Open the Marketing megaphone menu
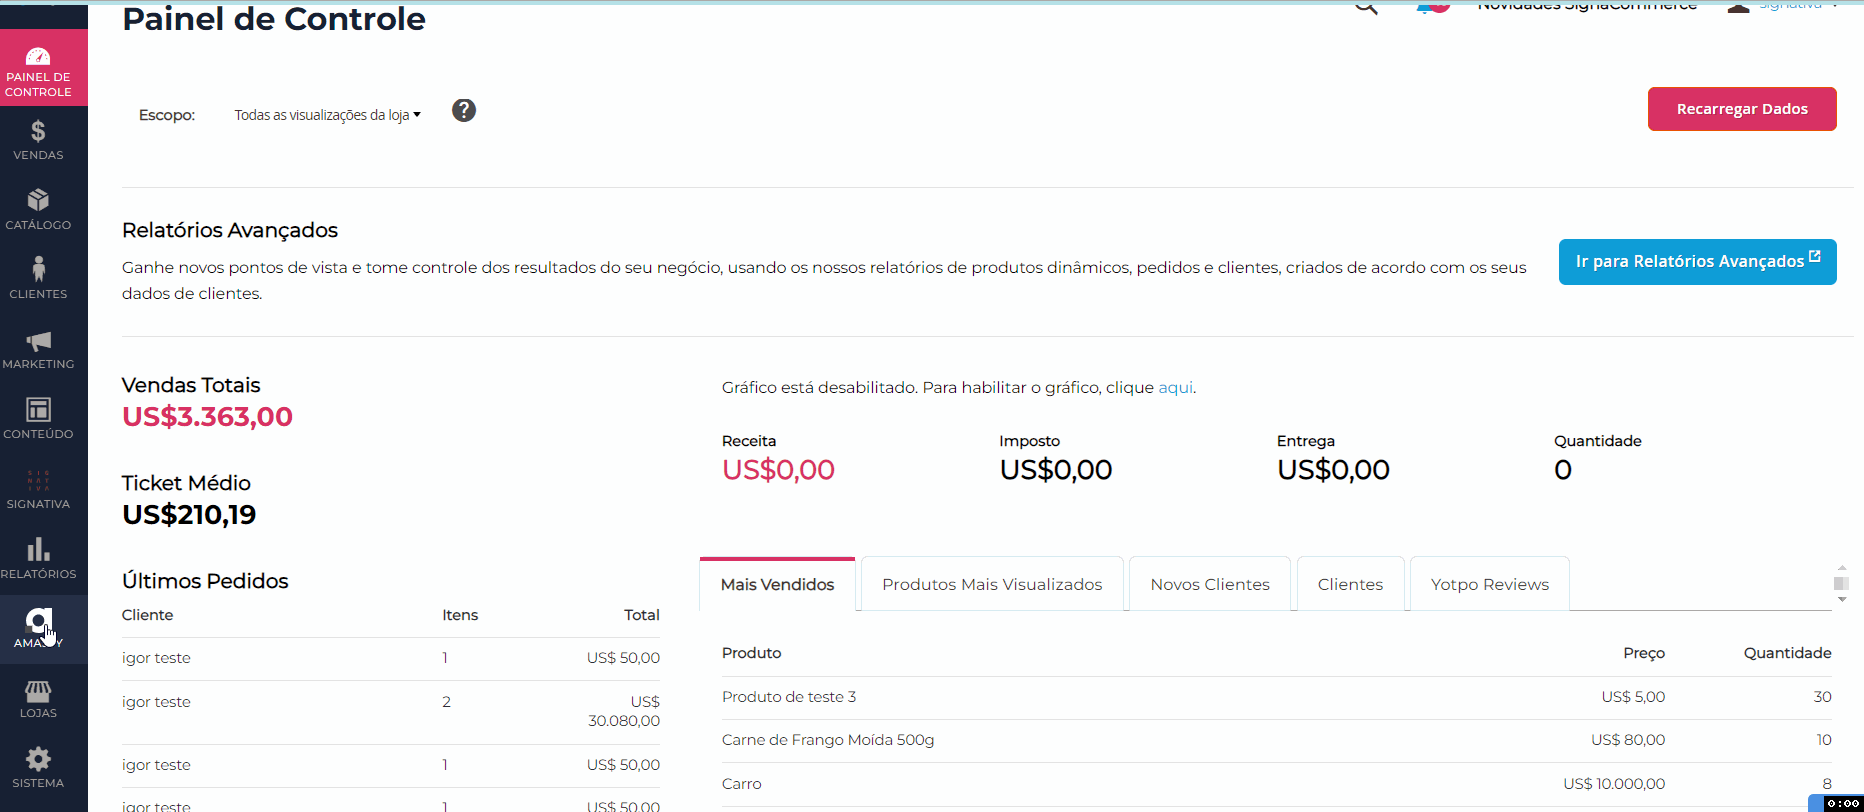This screenshot has height=812, width=1864. [x=38, y=349]
